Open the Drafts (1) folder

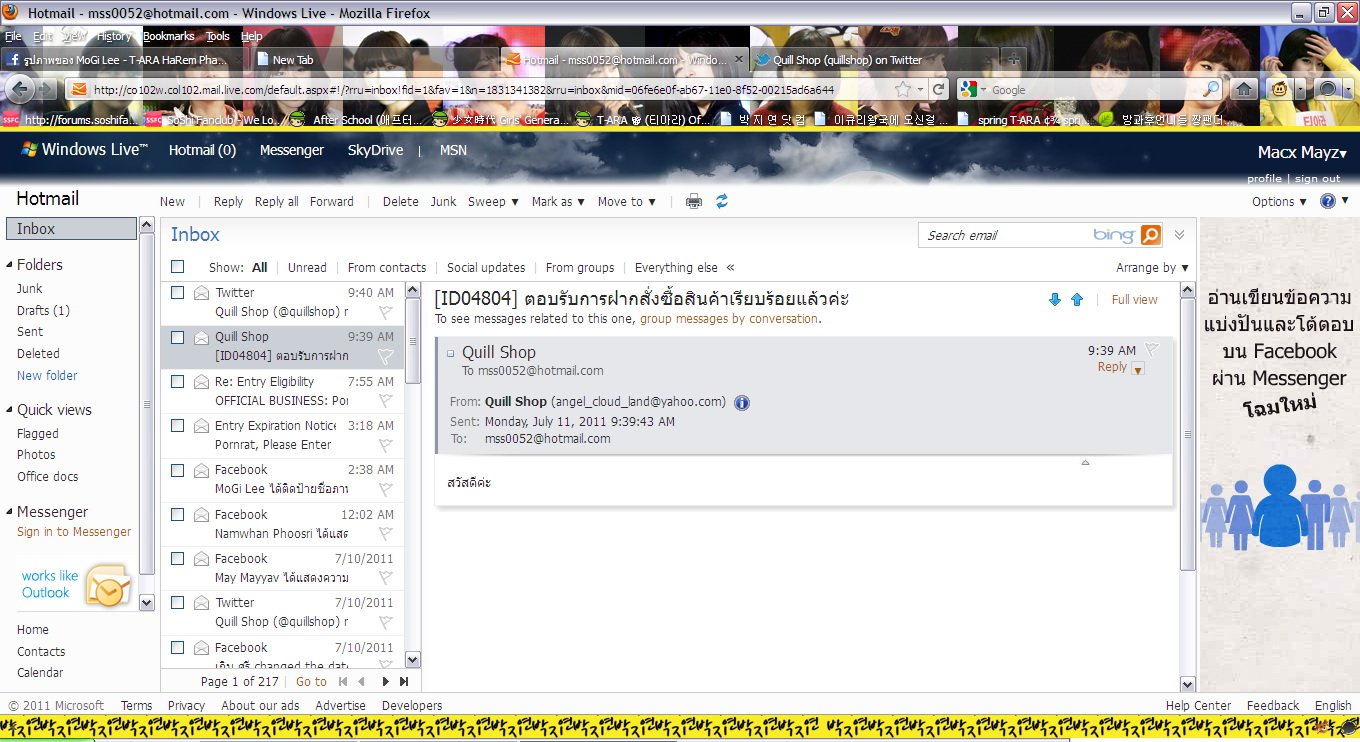tap(43, 310)
